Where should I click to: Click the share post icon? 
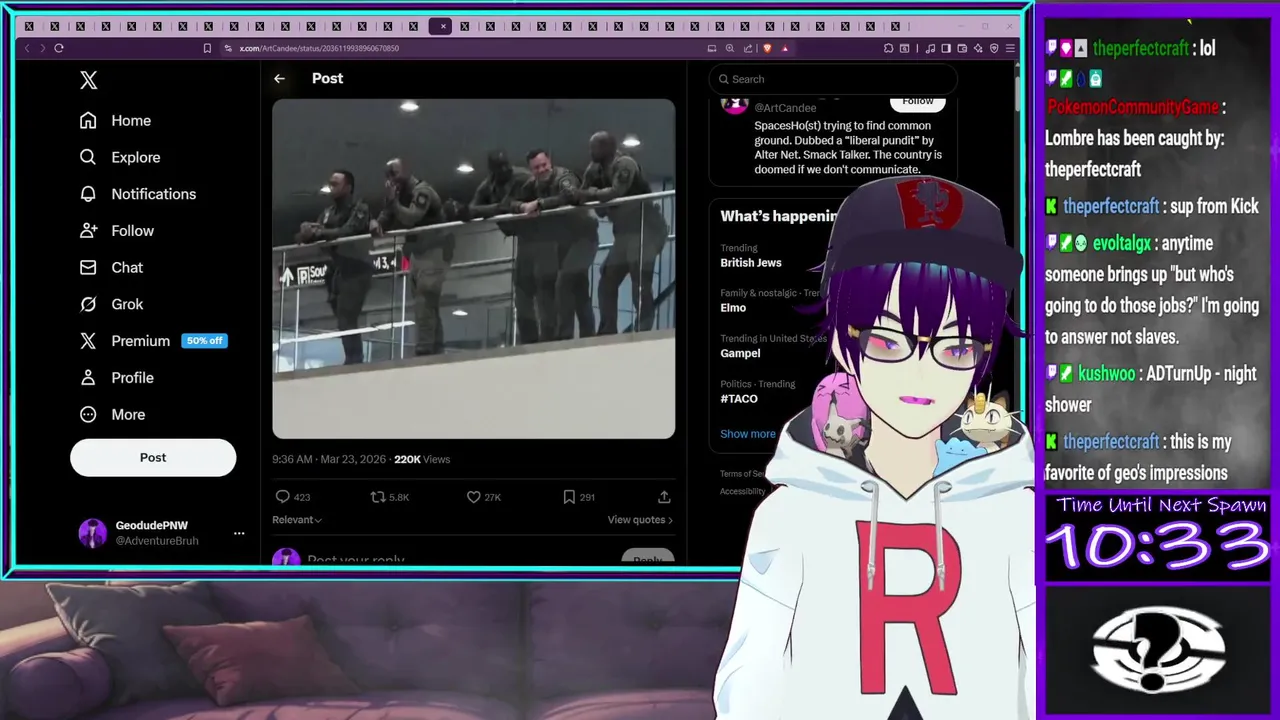tap(664, 496)
